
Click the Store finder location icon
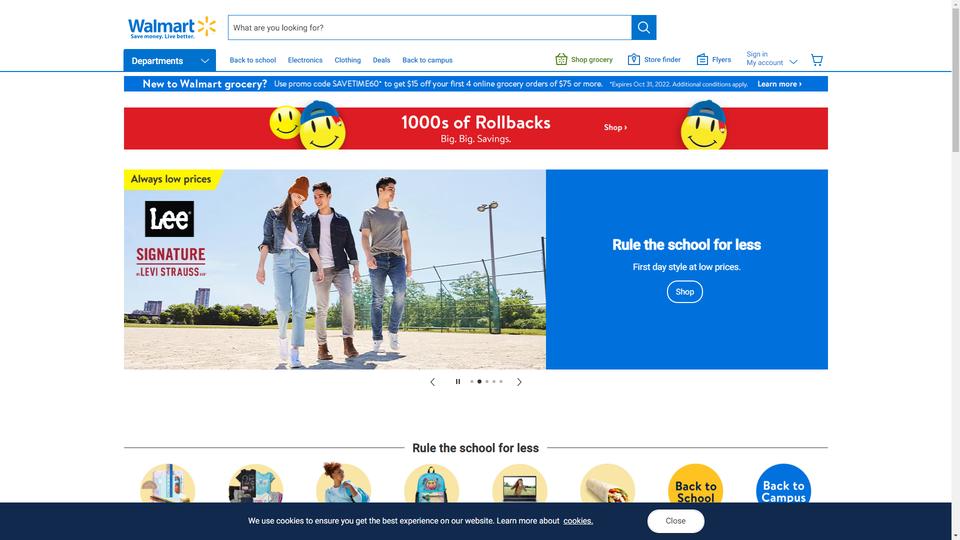tap(634, 59)
